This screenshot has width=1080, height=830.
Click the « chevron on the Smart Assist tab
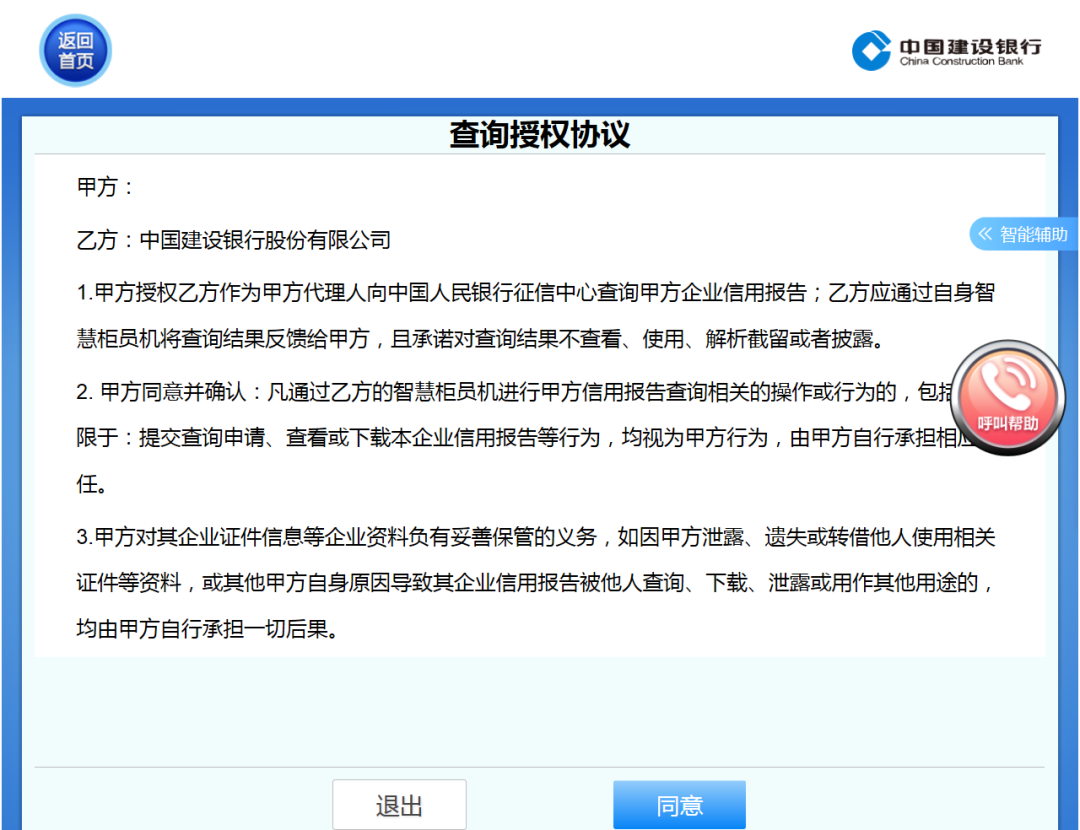click(x=986, y=234)
